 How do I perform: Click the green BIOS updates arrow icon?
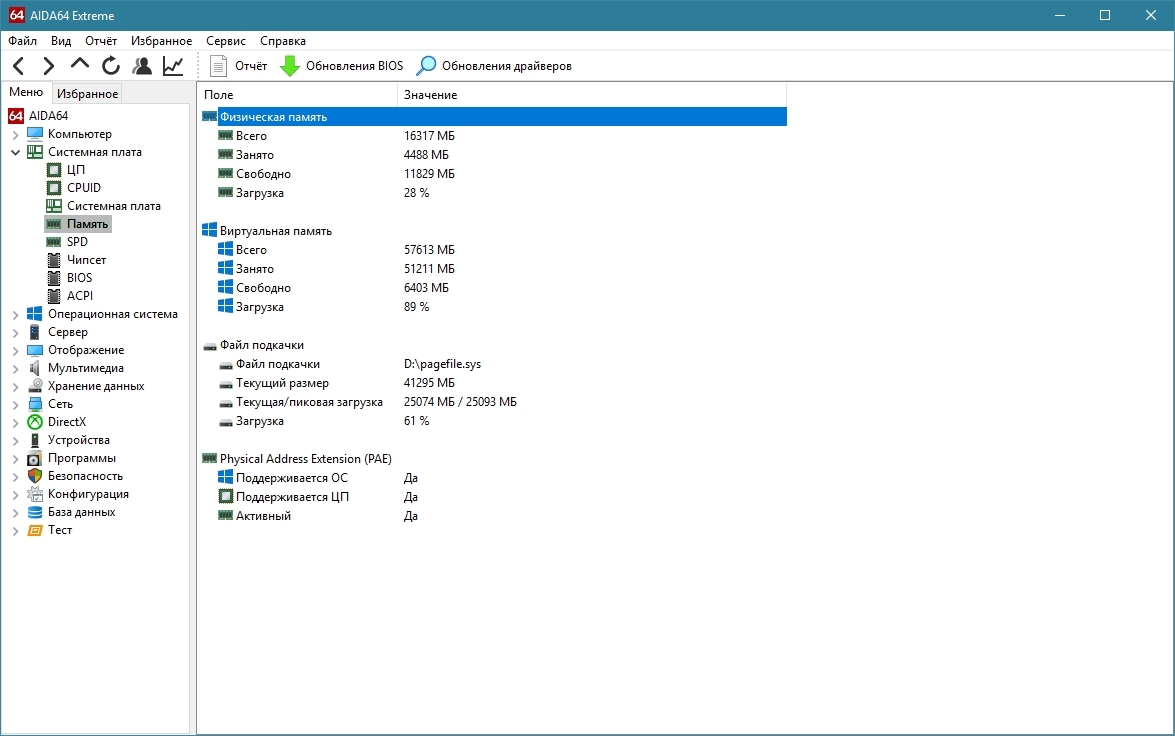290,66
